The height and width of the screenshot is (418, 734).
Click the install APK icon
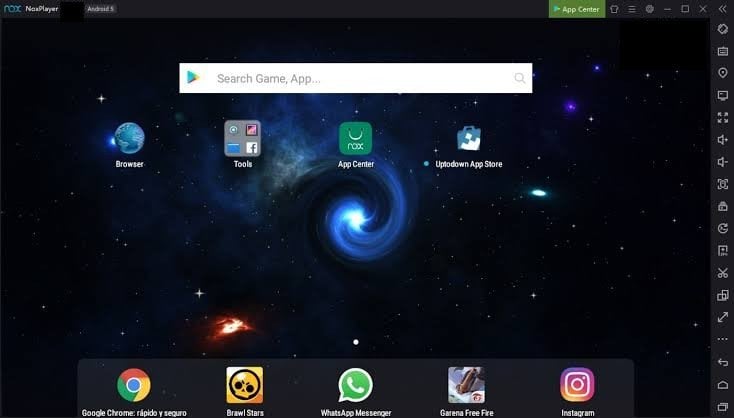[723, 250]
